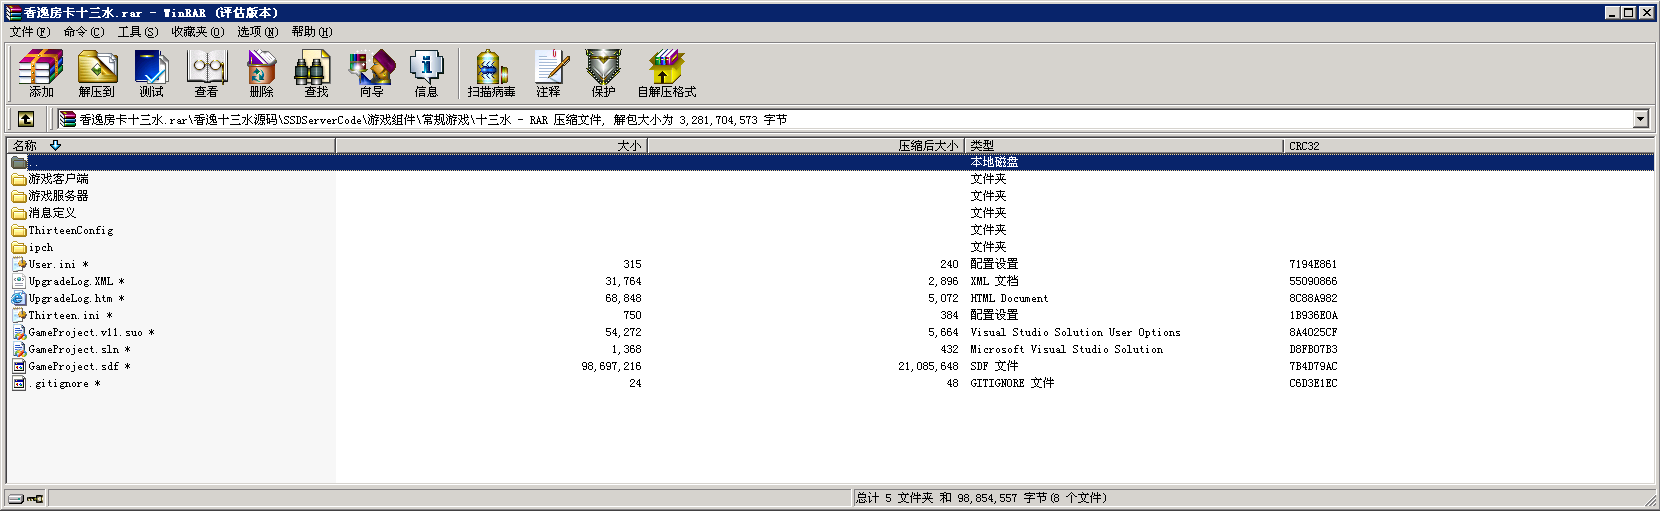Screen dimensions: 1660x511
Task: Click the SFX (自解压格式) icon
Action: click(666, 73)
